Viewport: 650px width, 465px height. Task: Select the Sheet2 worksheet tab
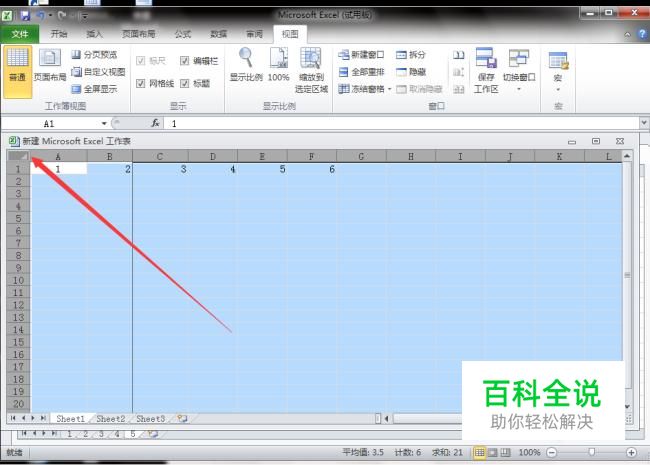[111, 419]
